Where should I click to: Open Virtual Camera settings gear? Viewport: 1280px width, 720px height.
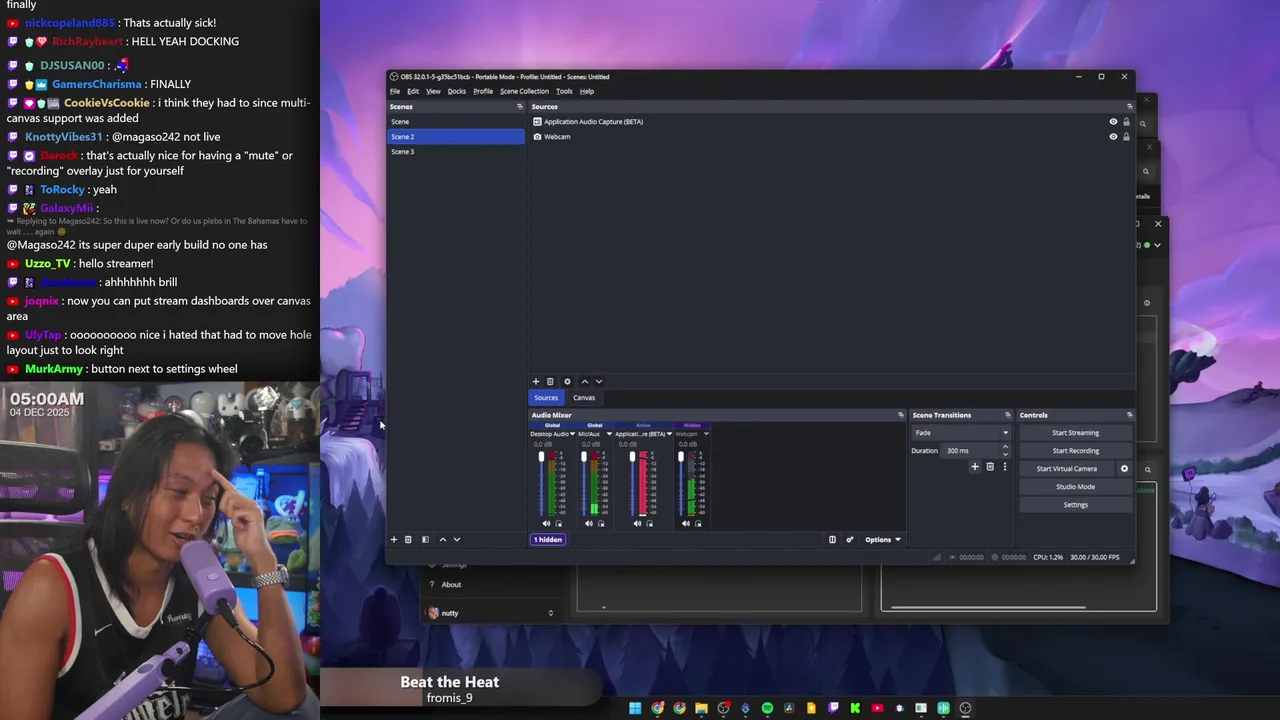1124,468
